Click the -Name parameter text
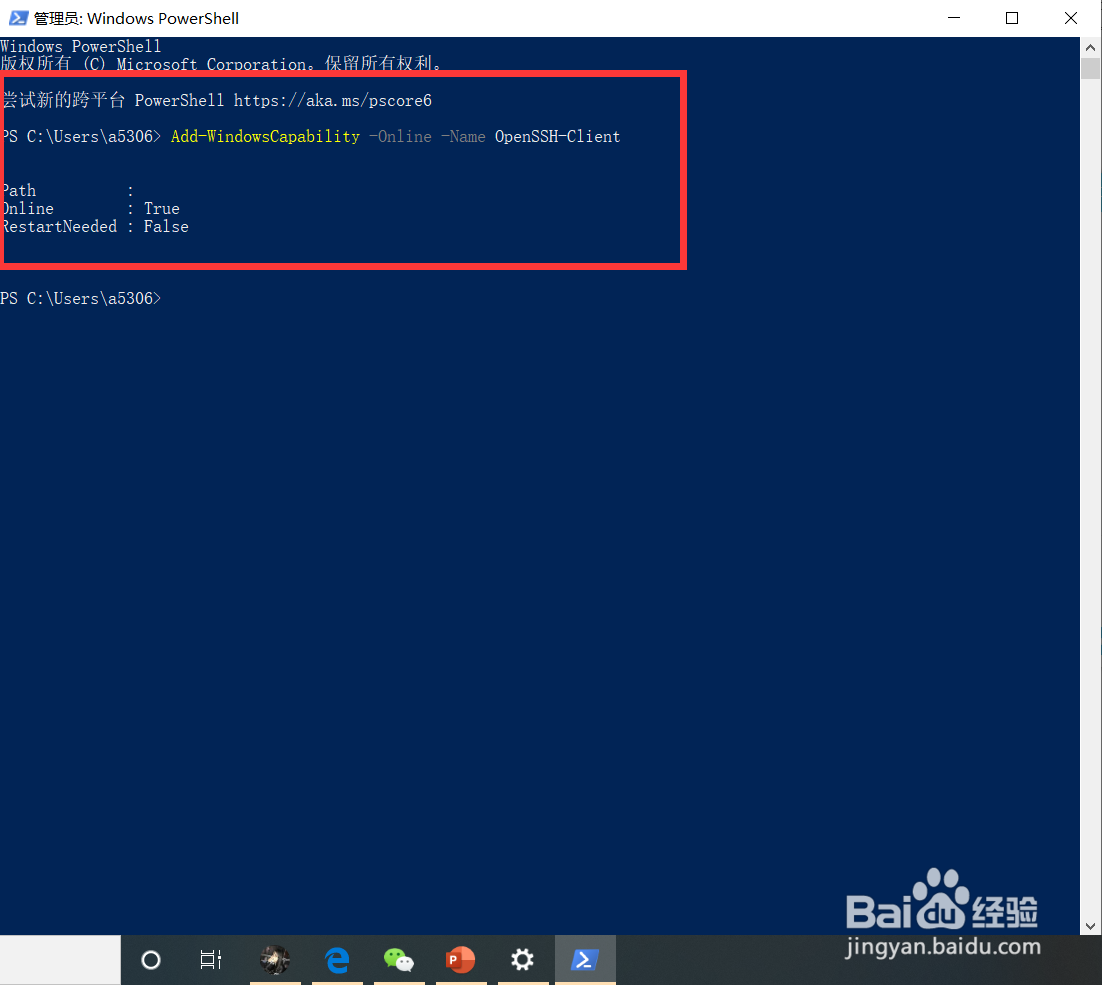The height and width of the screenshot is (985, 1102). pos(462,136)
